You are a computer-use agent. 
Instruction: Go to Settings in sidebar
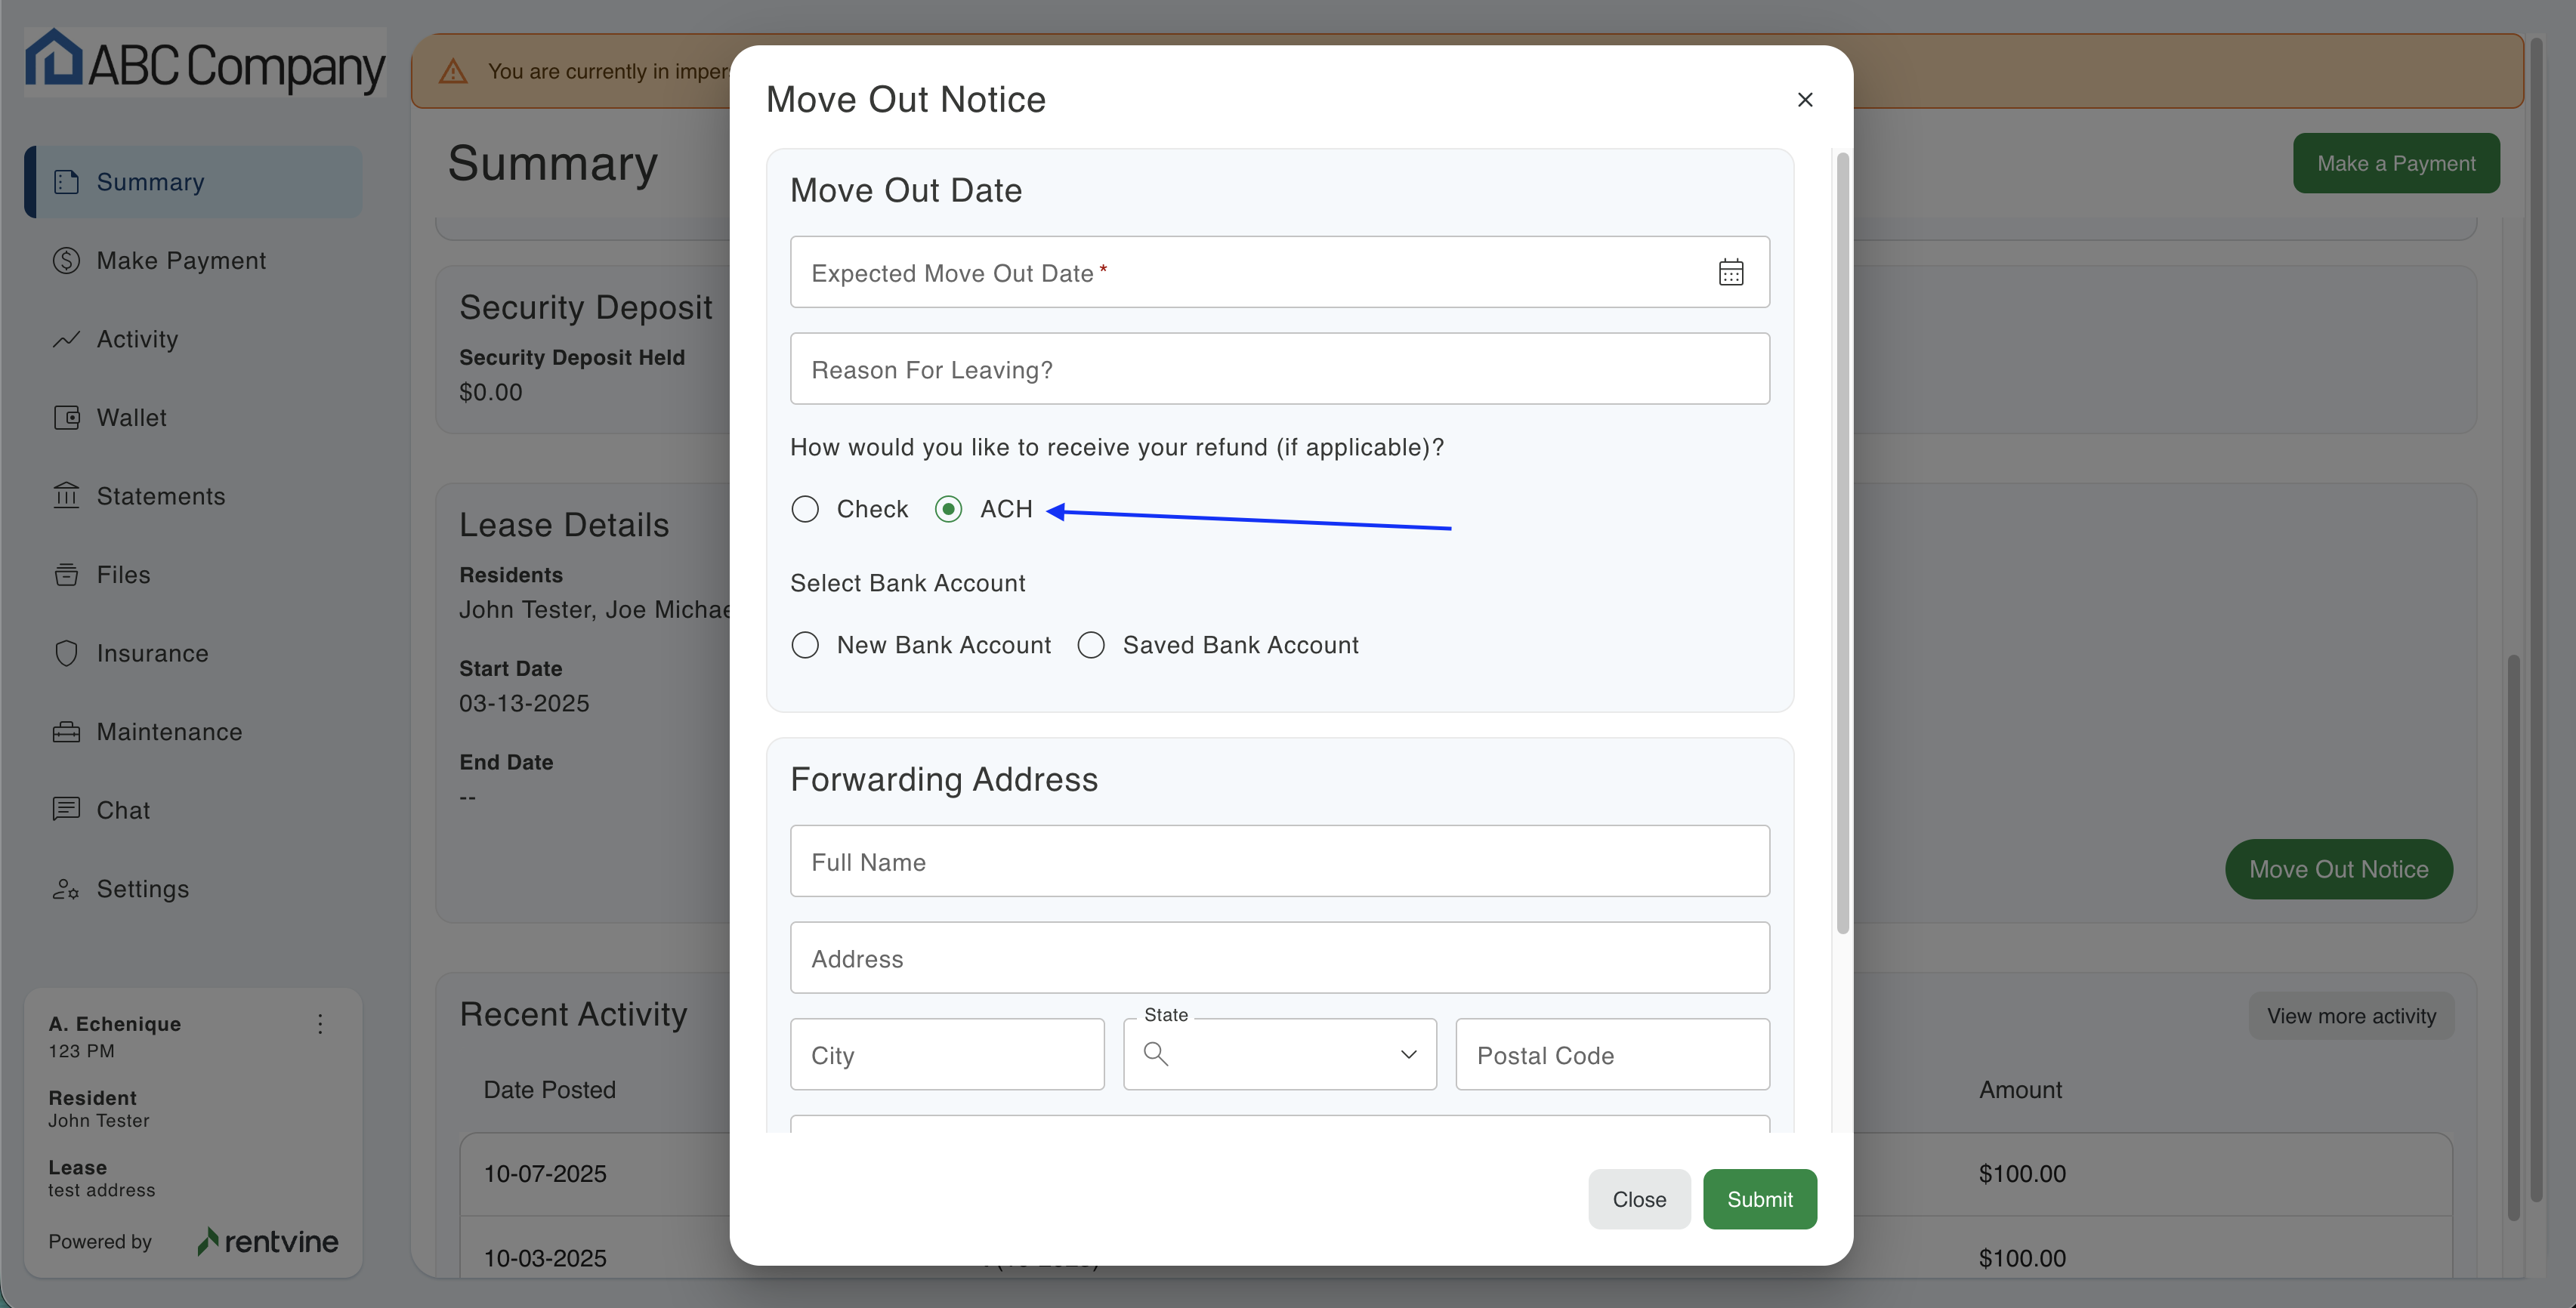(x=142, y=888)
